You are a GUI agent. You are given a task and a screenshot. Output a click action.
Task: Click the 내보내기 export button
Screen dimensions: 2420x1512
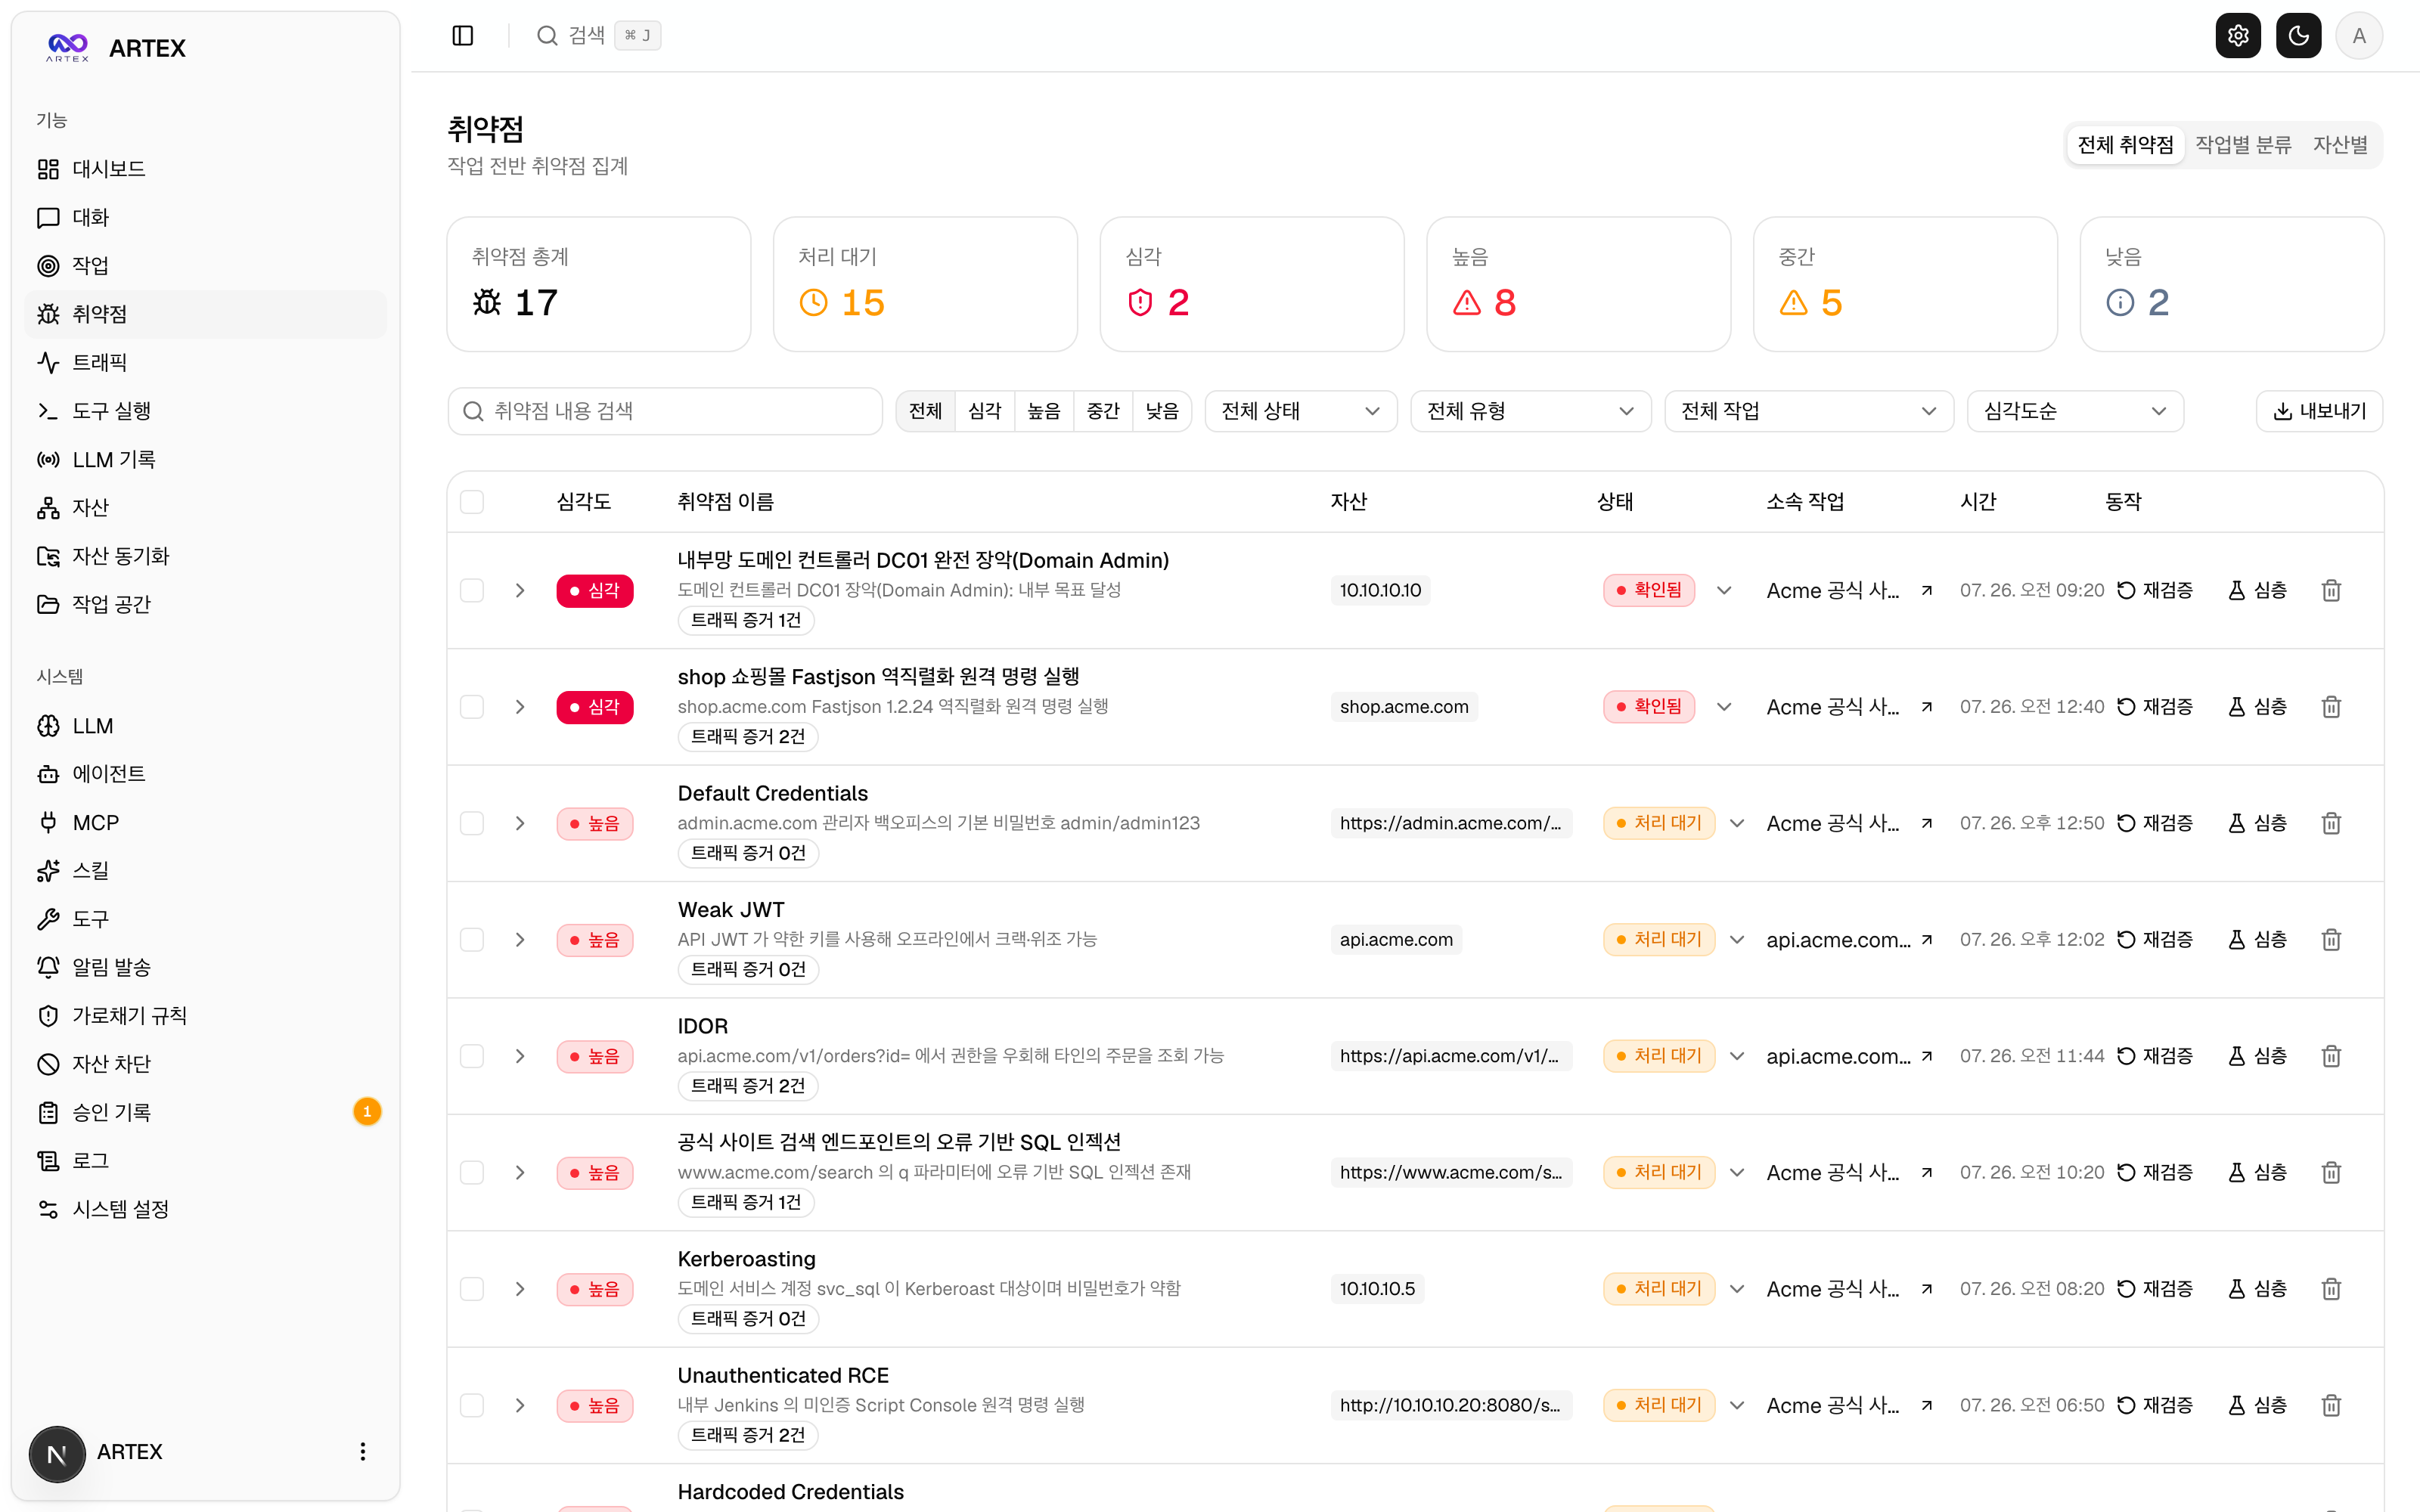pyautogui.click(x=2319, y=411)
